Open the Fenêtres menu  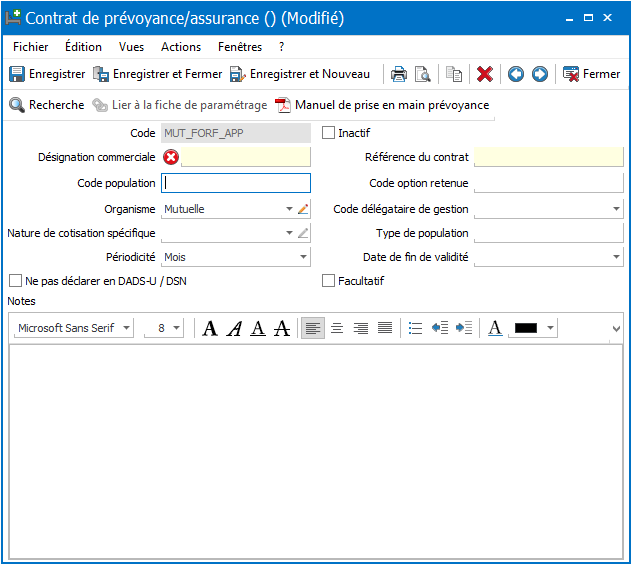click(240, 47)
